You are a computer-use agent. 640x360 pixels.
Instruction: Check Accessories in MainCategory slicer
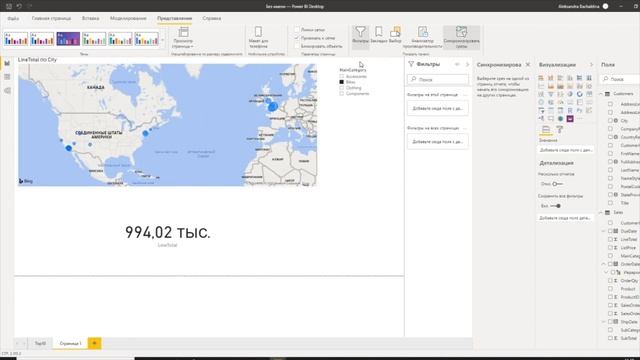tap(342, 76)
